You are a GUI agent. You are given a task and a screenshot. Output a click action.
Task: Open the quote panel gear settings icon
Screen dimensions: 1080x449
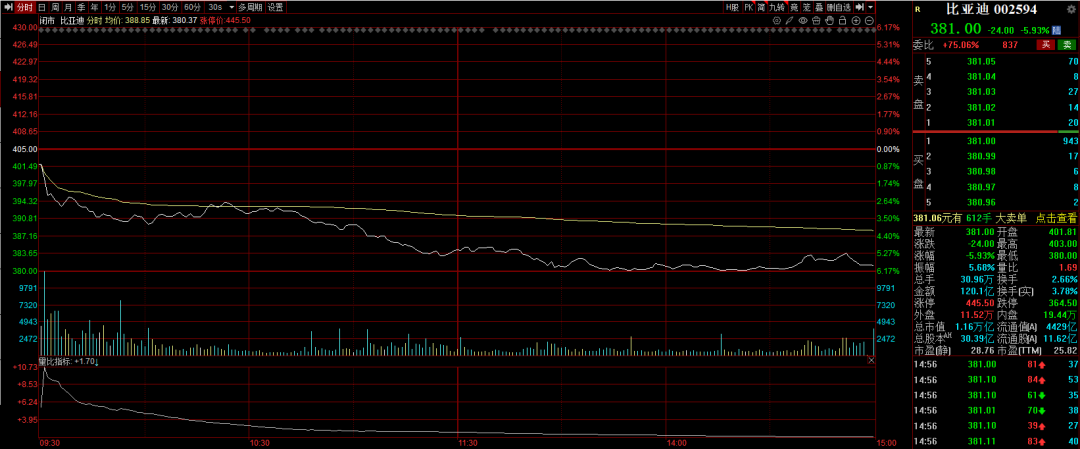click(x=1071, y=10)
